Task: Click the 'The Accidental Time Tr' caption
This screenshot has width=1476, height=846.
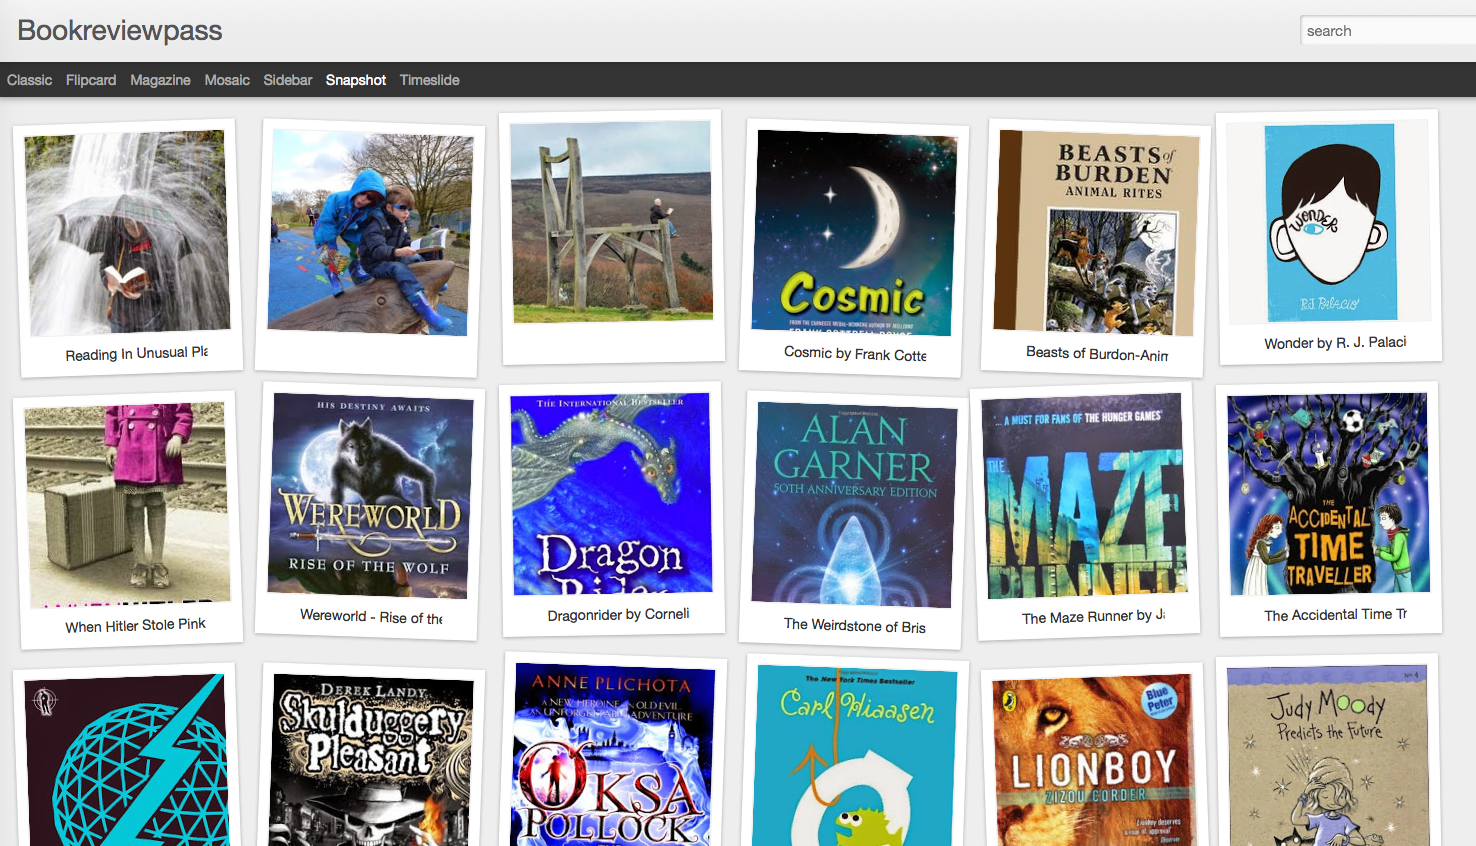Action: point(1335,615)
